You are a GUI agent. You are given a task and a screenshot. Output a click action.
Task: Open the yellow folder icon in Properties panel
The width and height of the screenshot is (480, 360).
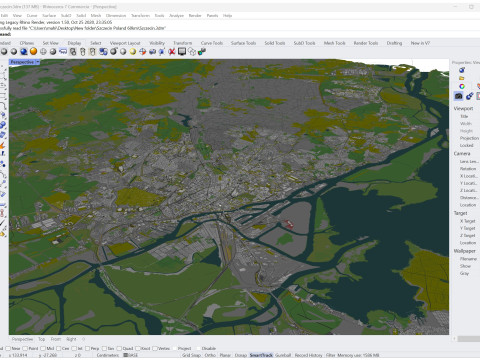coord(462,78)
